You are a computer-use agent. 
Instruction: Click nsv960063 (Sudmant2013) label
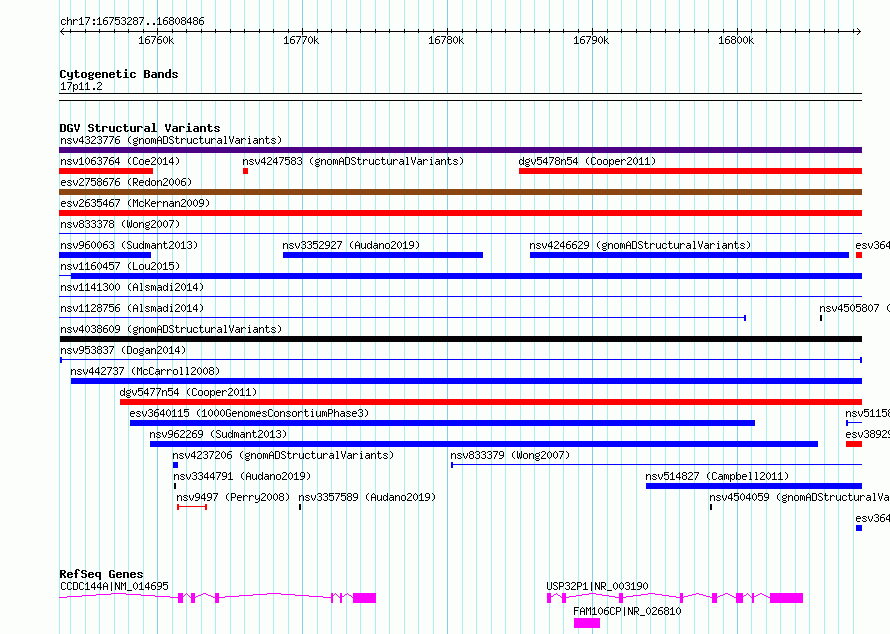click(x=129, y=245)
